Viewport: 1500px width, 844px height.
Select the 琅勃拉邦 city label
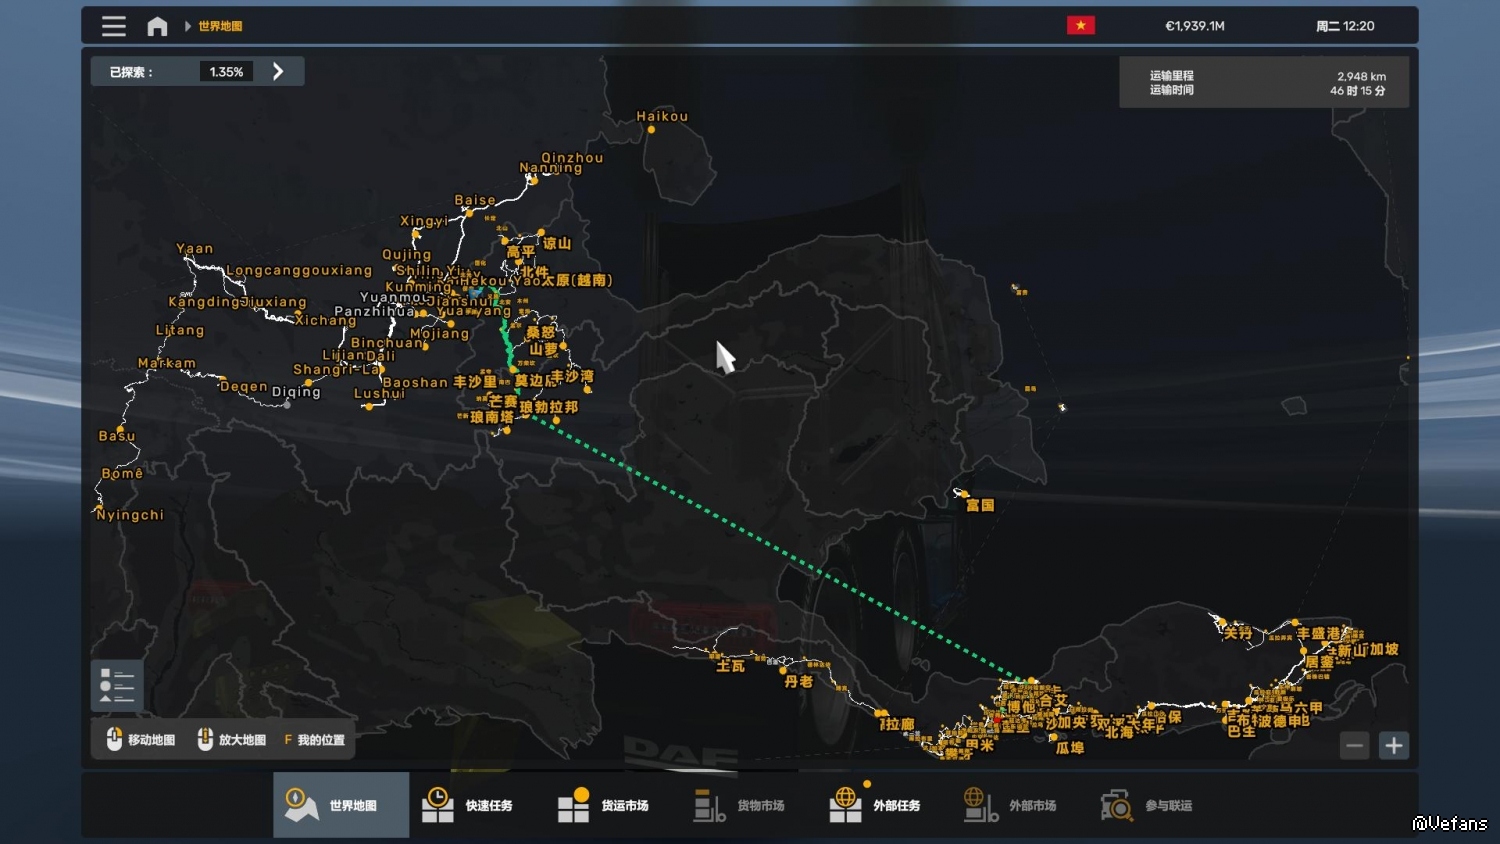pos(549,407)
